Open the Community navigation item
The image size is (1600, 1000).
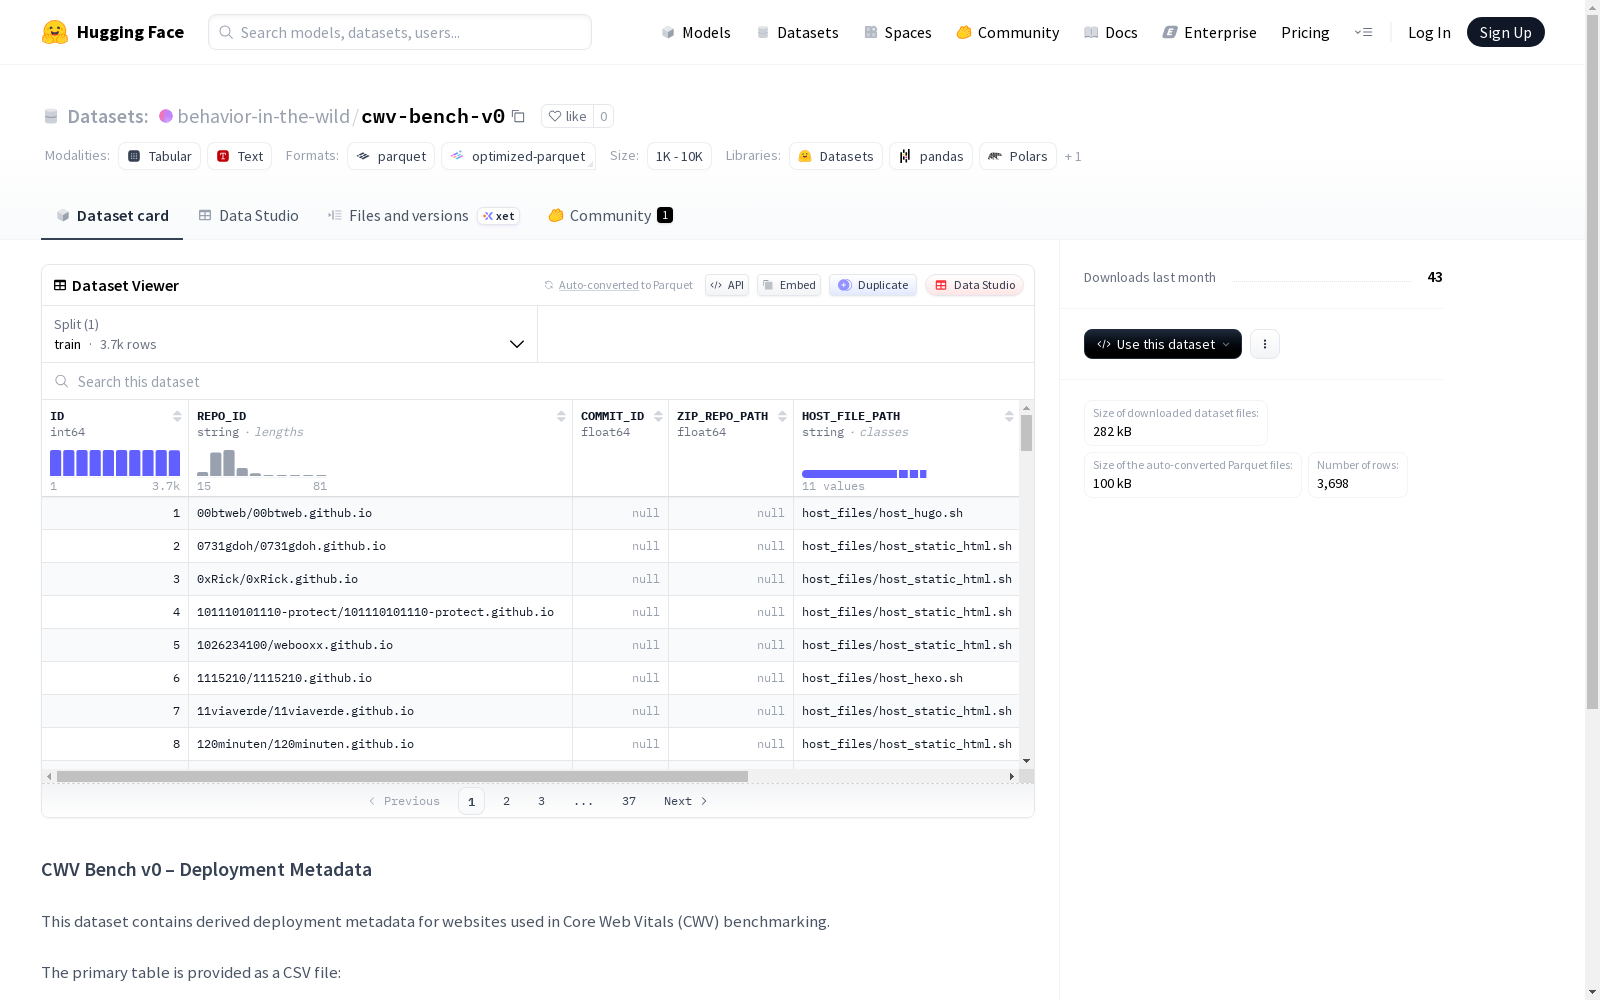click(1008, 32)
